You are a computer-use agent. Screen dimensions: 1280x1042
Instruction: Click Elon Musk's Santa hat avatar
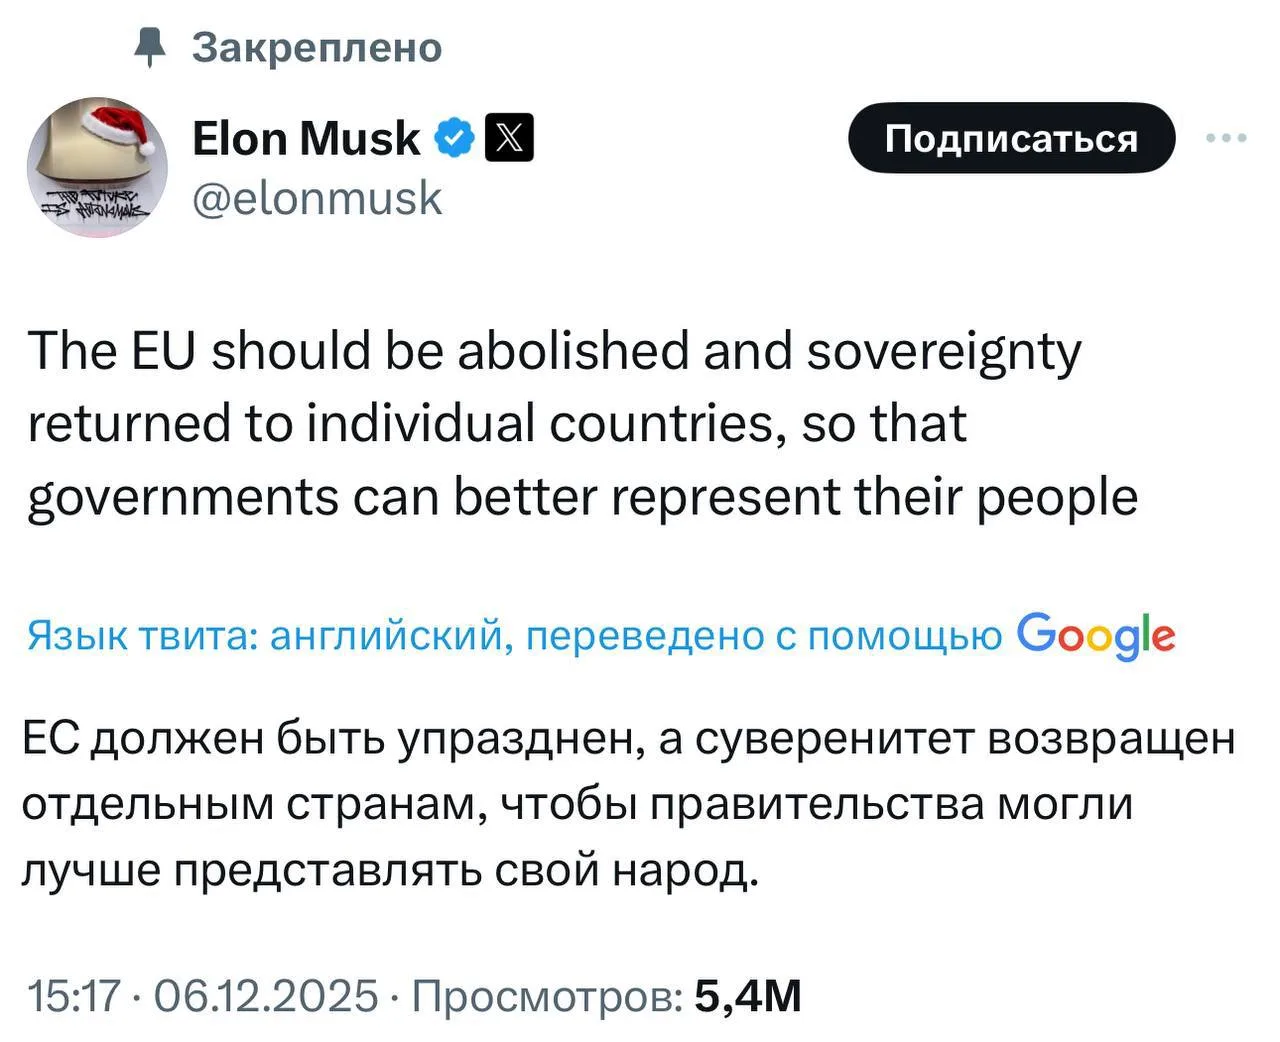[x=97, y=167]
